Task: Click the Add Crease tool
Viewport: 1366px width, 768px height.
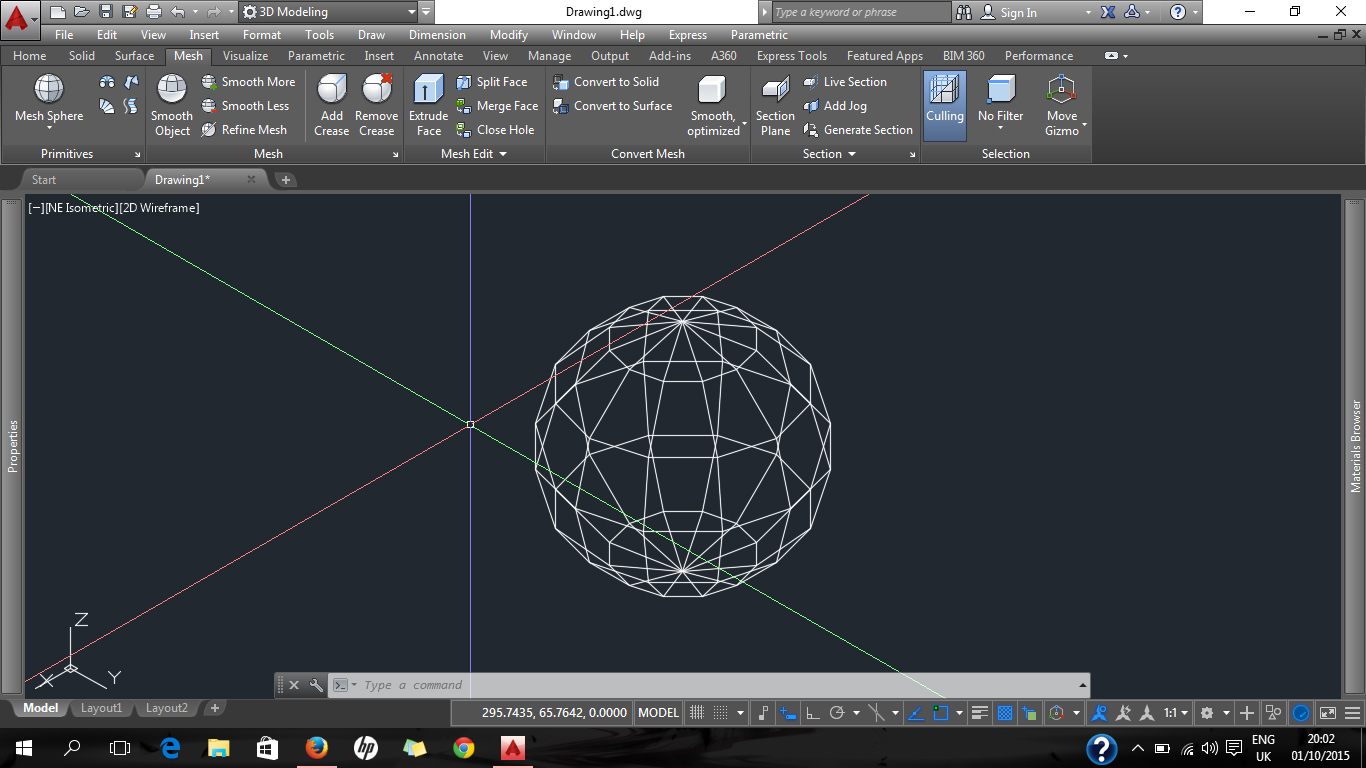Action: point(330,105)
